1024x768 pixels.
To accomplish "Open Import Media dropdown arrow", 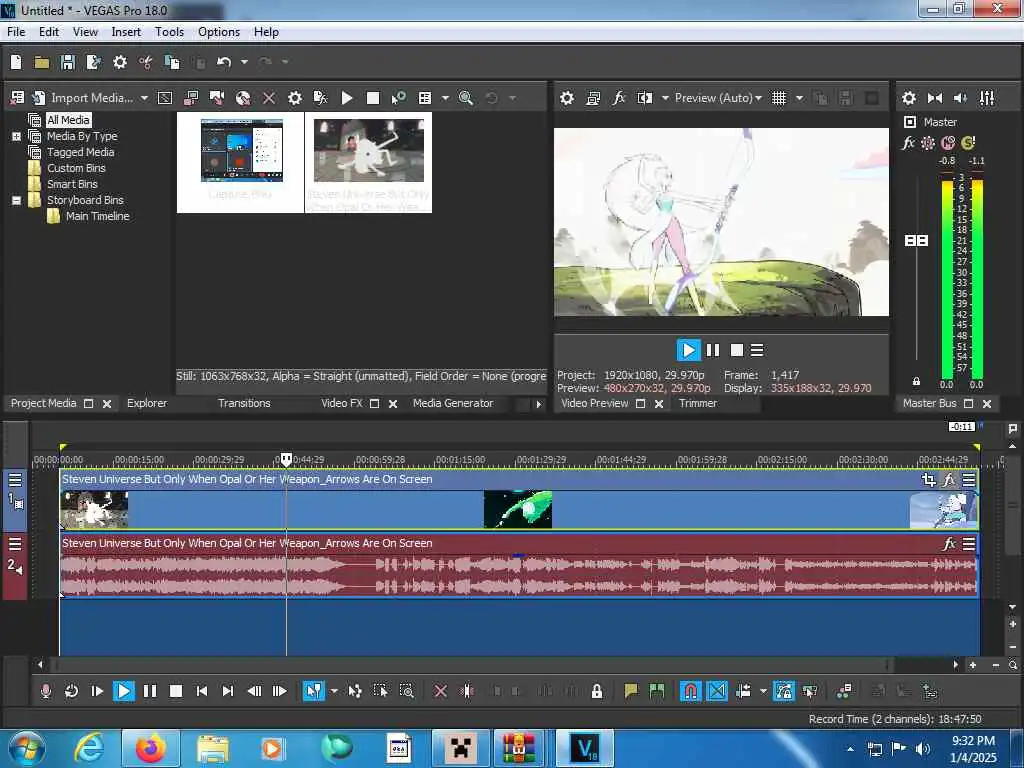I will click(144, 98).
